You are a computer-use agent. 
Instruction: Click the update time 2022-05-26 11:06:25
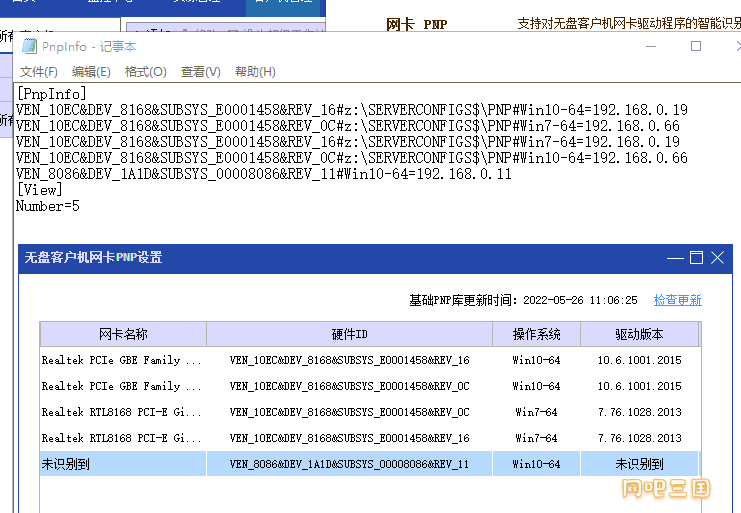click(580, 300)
